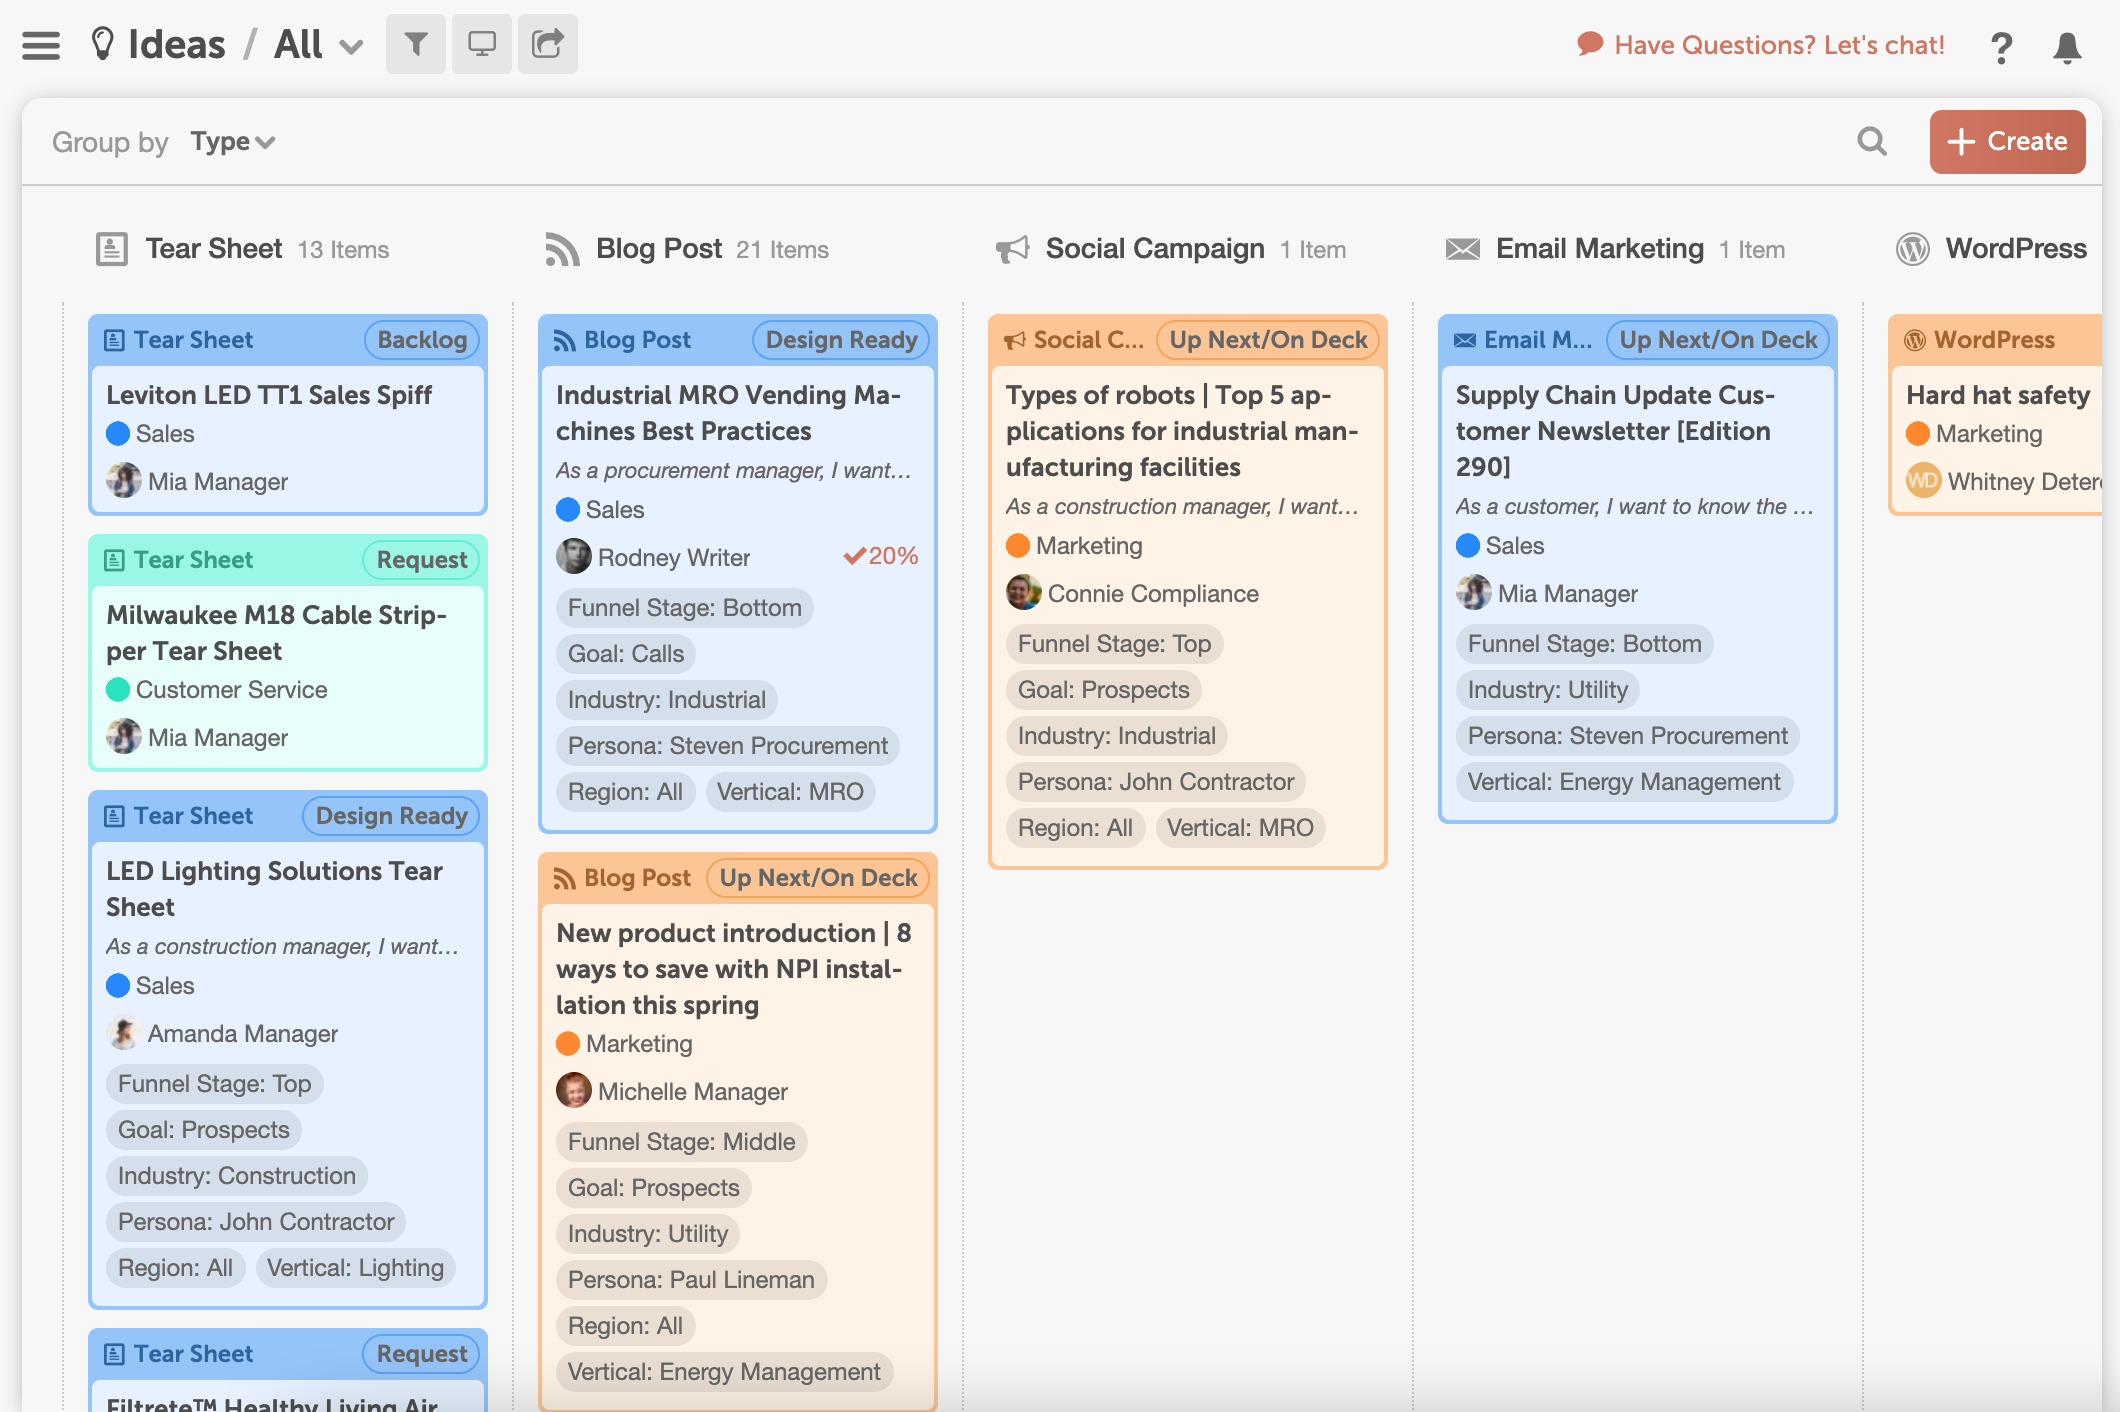Open Industrial MRO Vending Machines Best Practices
2120x1412 pixels.
click(x=728, y=413)
